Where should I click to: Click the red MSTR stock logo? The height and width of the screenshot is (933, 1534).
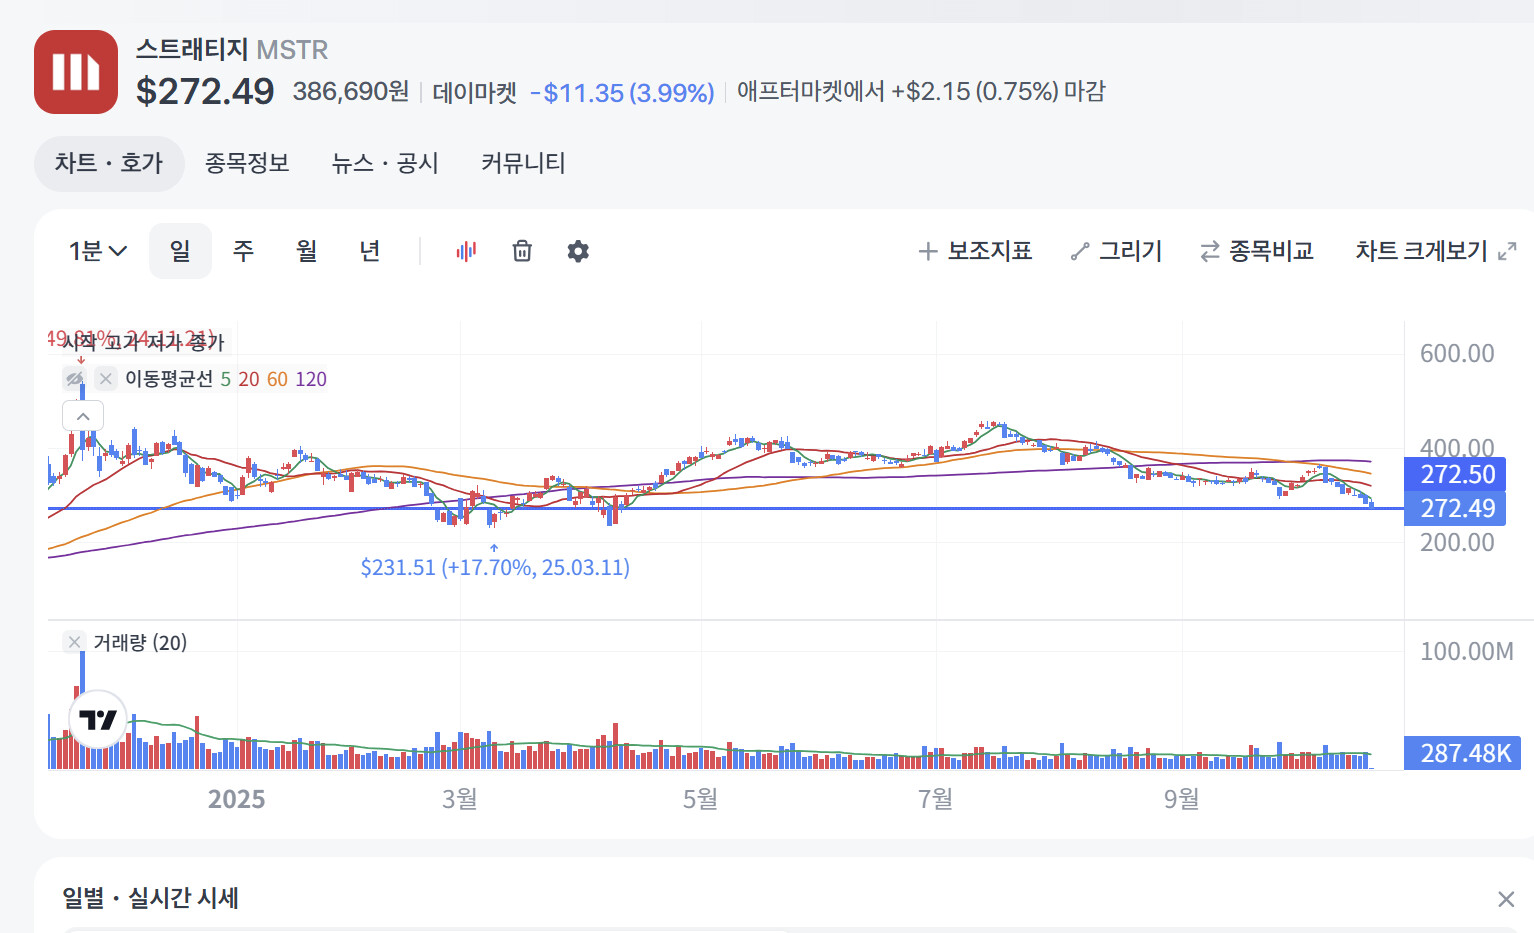click(76, 72)
